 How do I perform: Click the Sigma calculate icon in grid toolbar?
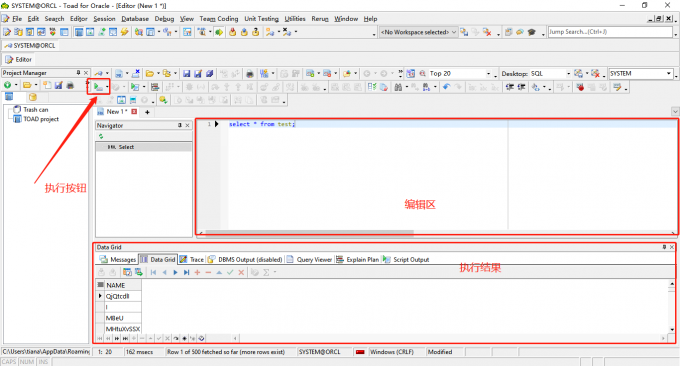(266, 272)
